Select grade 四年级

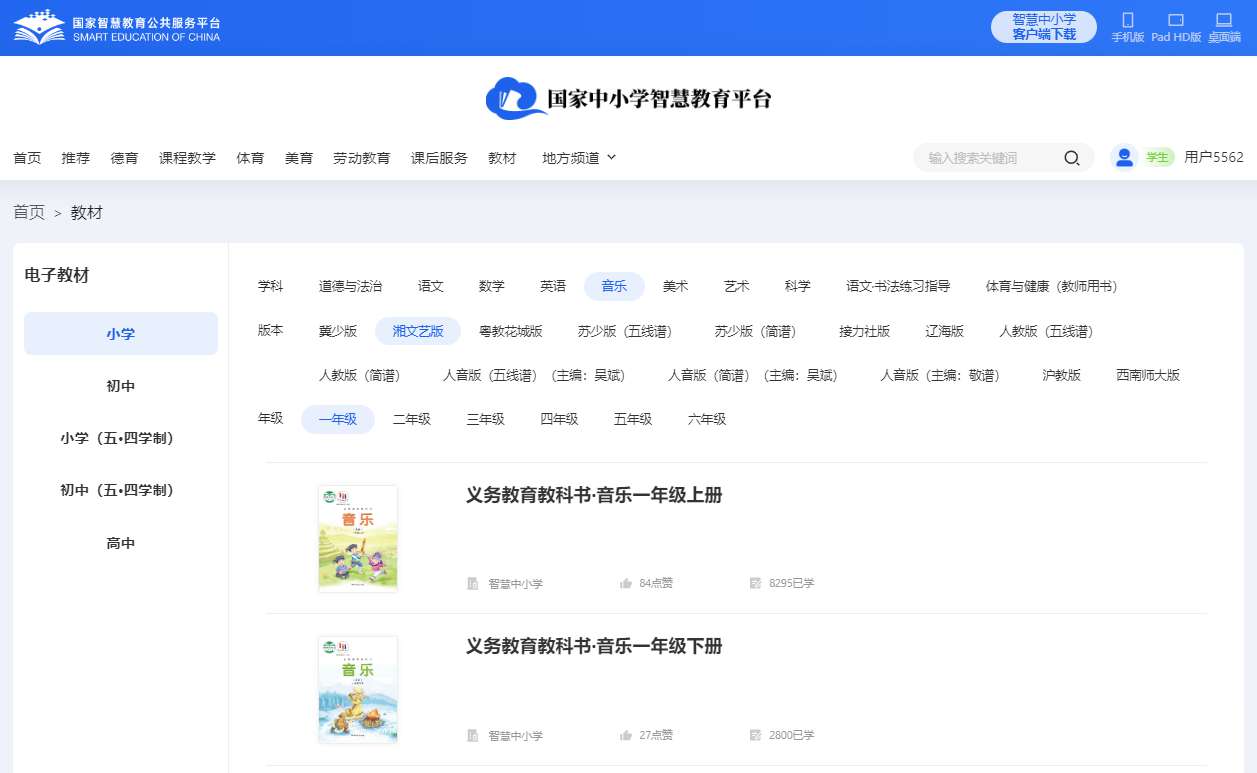coord(560,419)
